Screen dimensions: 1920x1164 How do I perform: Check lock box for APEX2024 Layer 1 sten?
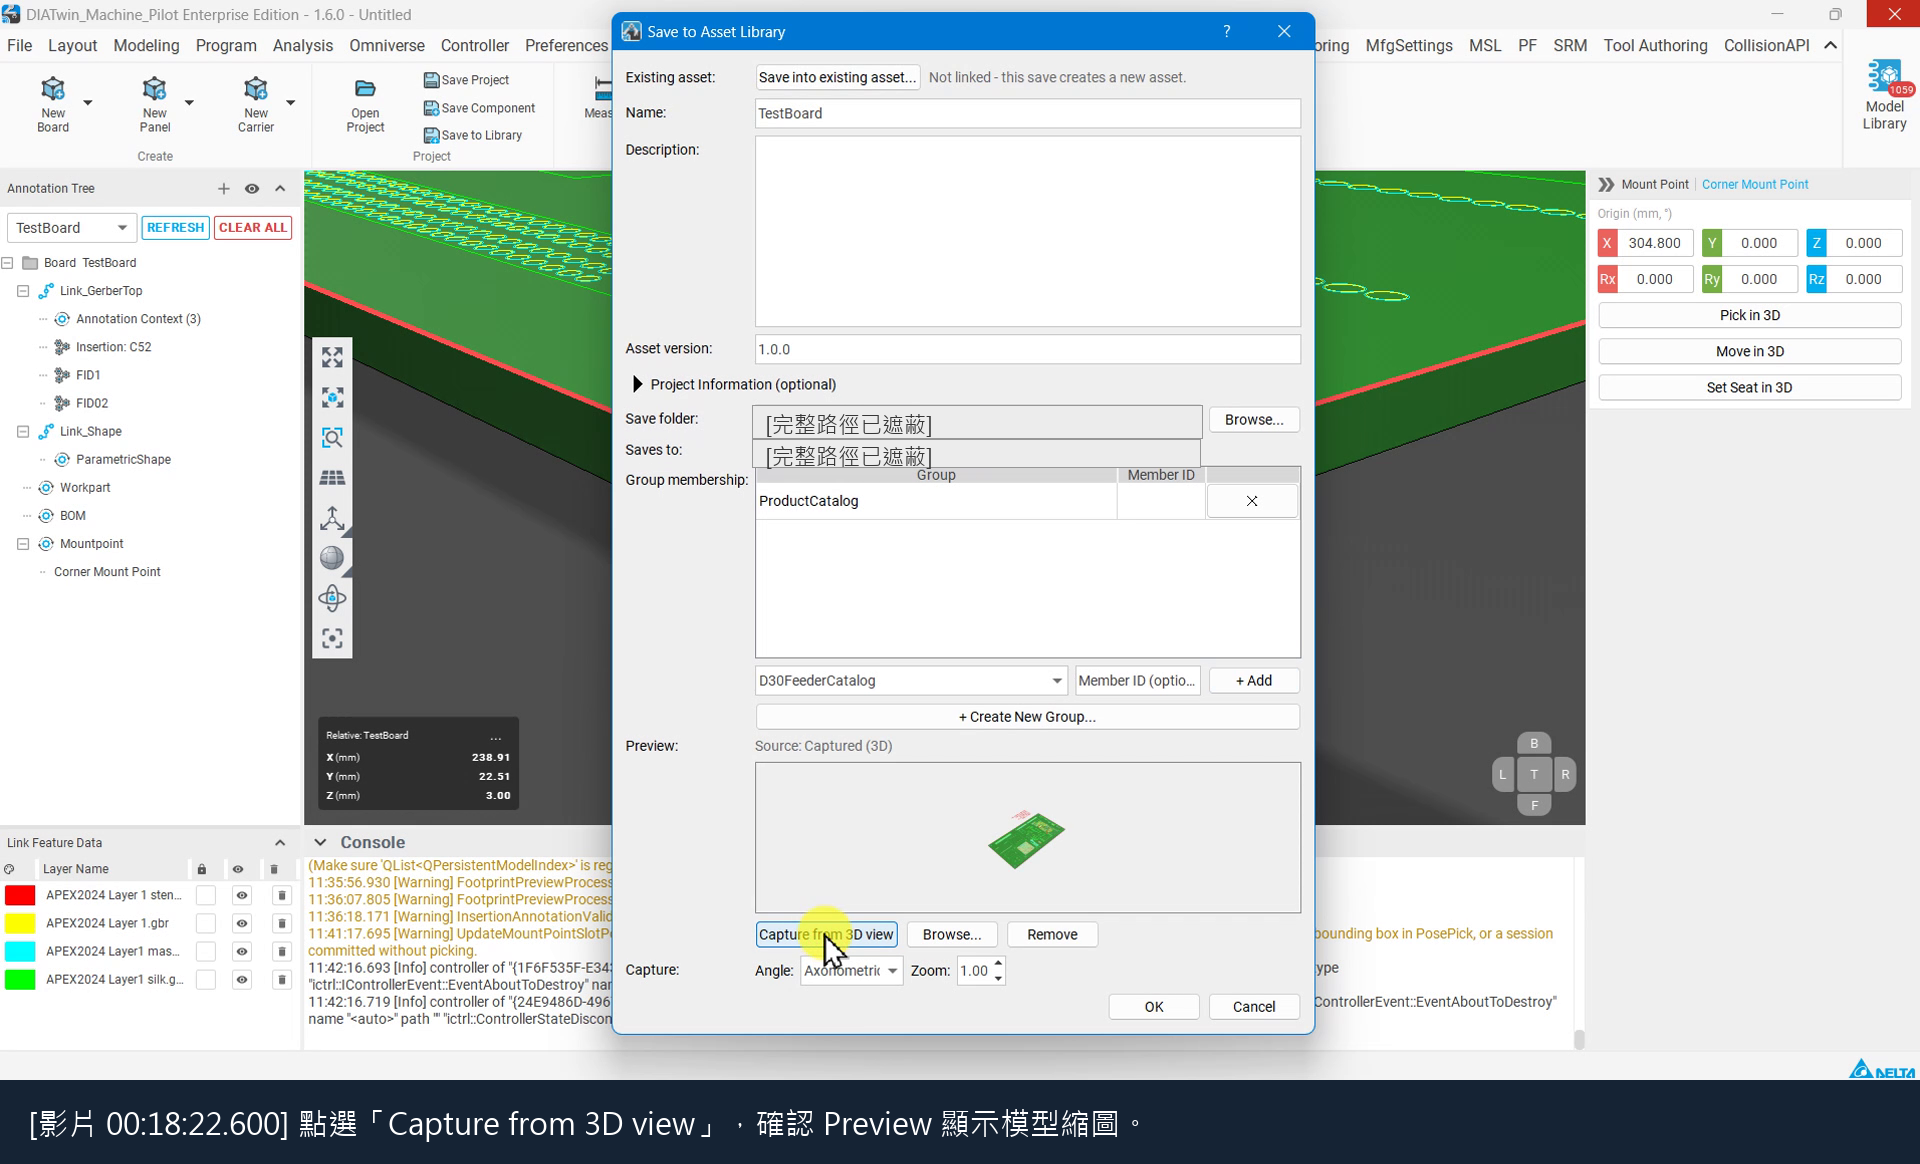click(x=205, y=895)
